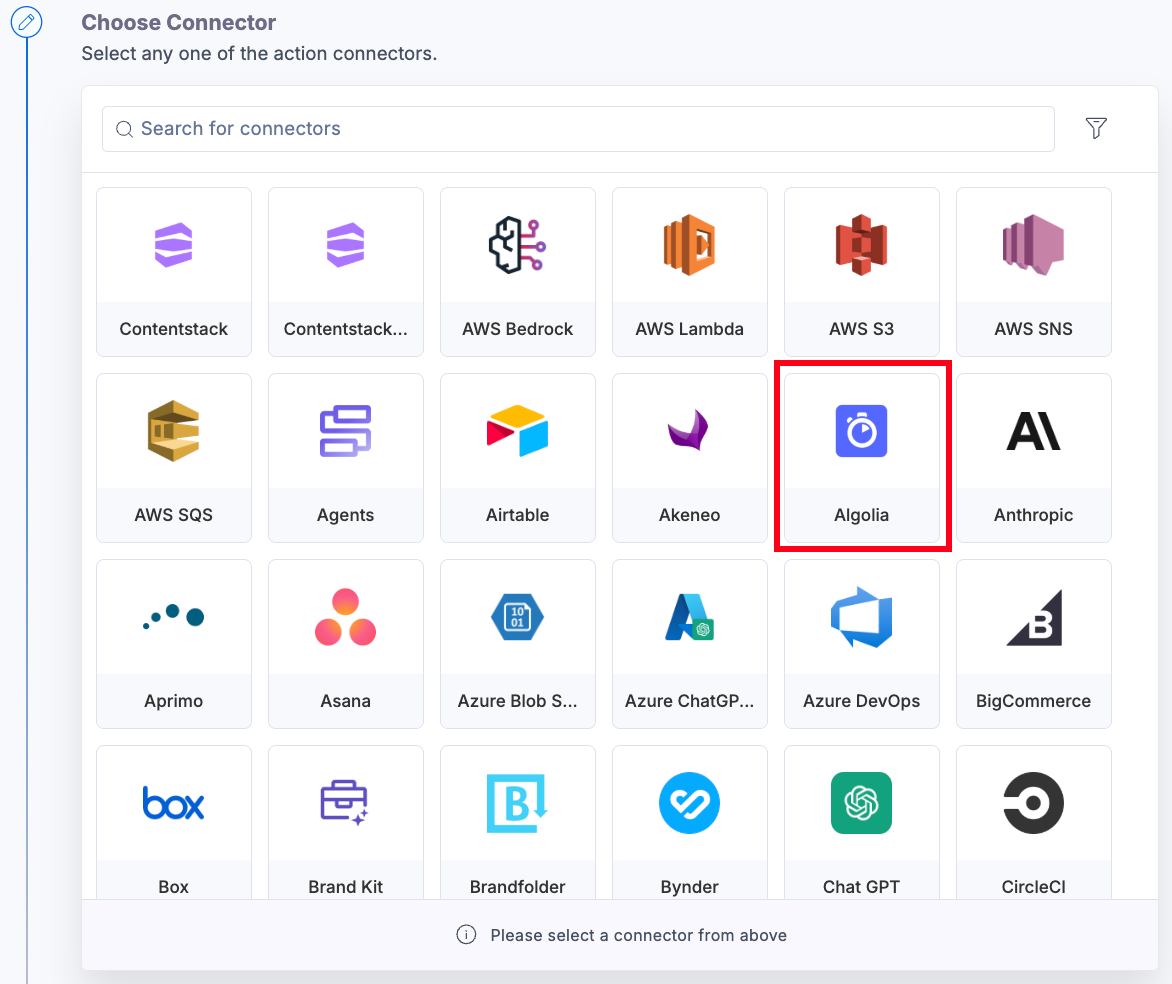Select the Anthropic connector
This screenshot has height=984, width=1172.
pyautogui.click(x=1033, y=458)
